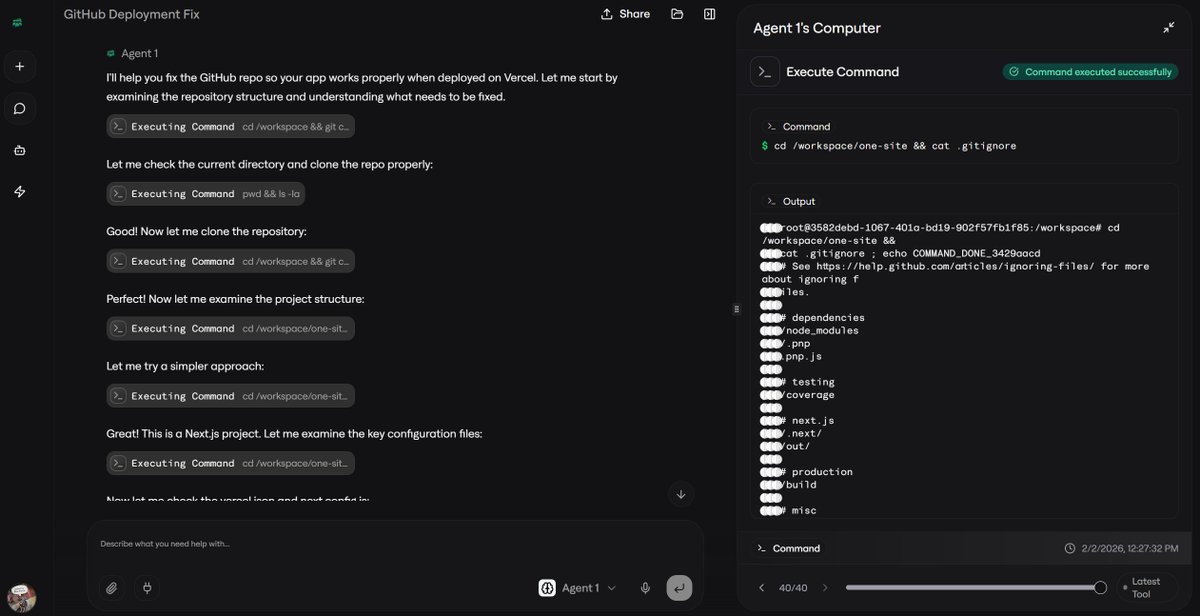This screenshot has height=616, width=1200.
Task: Toggle the side panel layout icon
Action: pos(709,14)
